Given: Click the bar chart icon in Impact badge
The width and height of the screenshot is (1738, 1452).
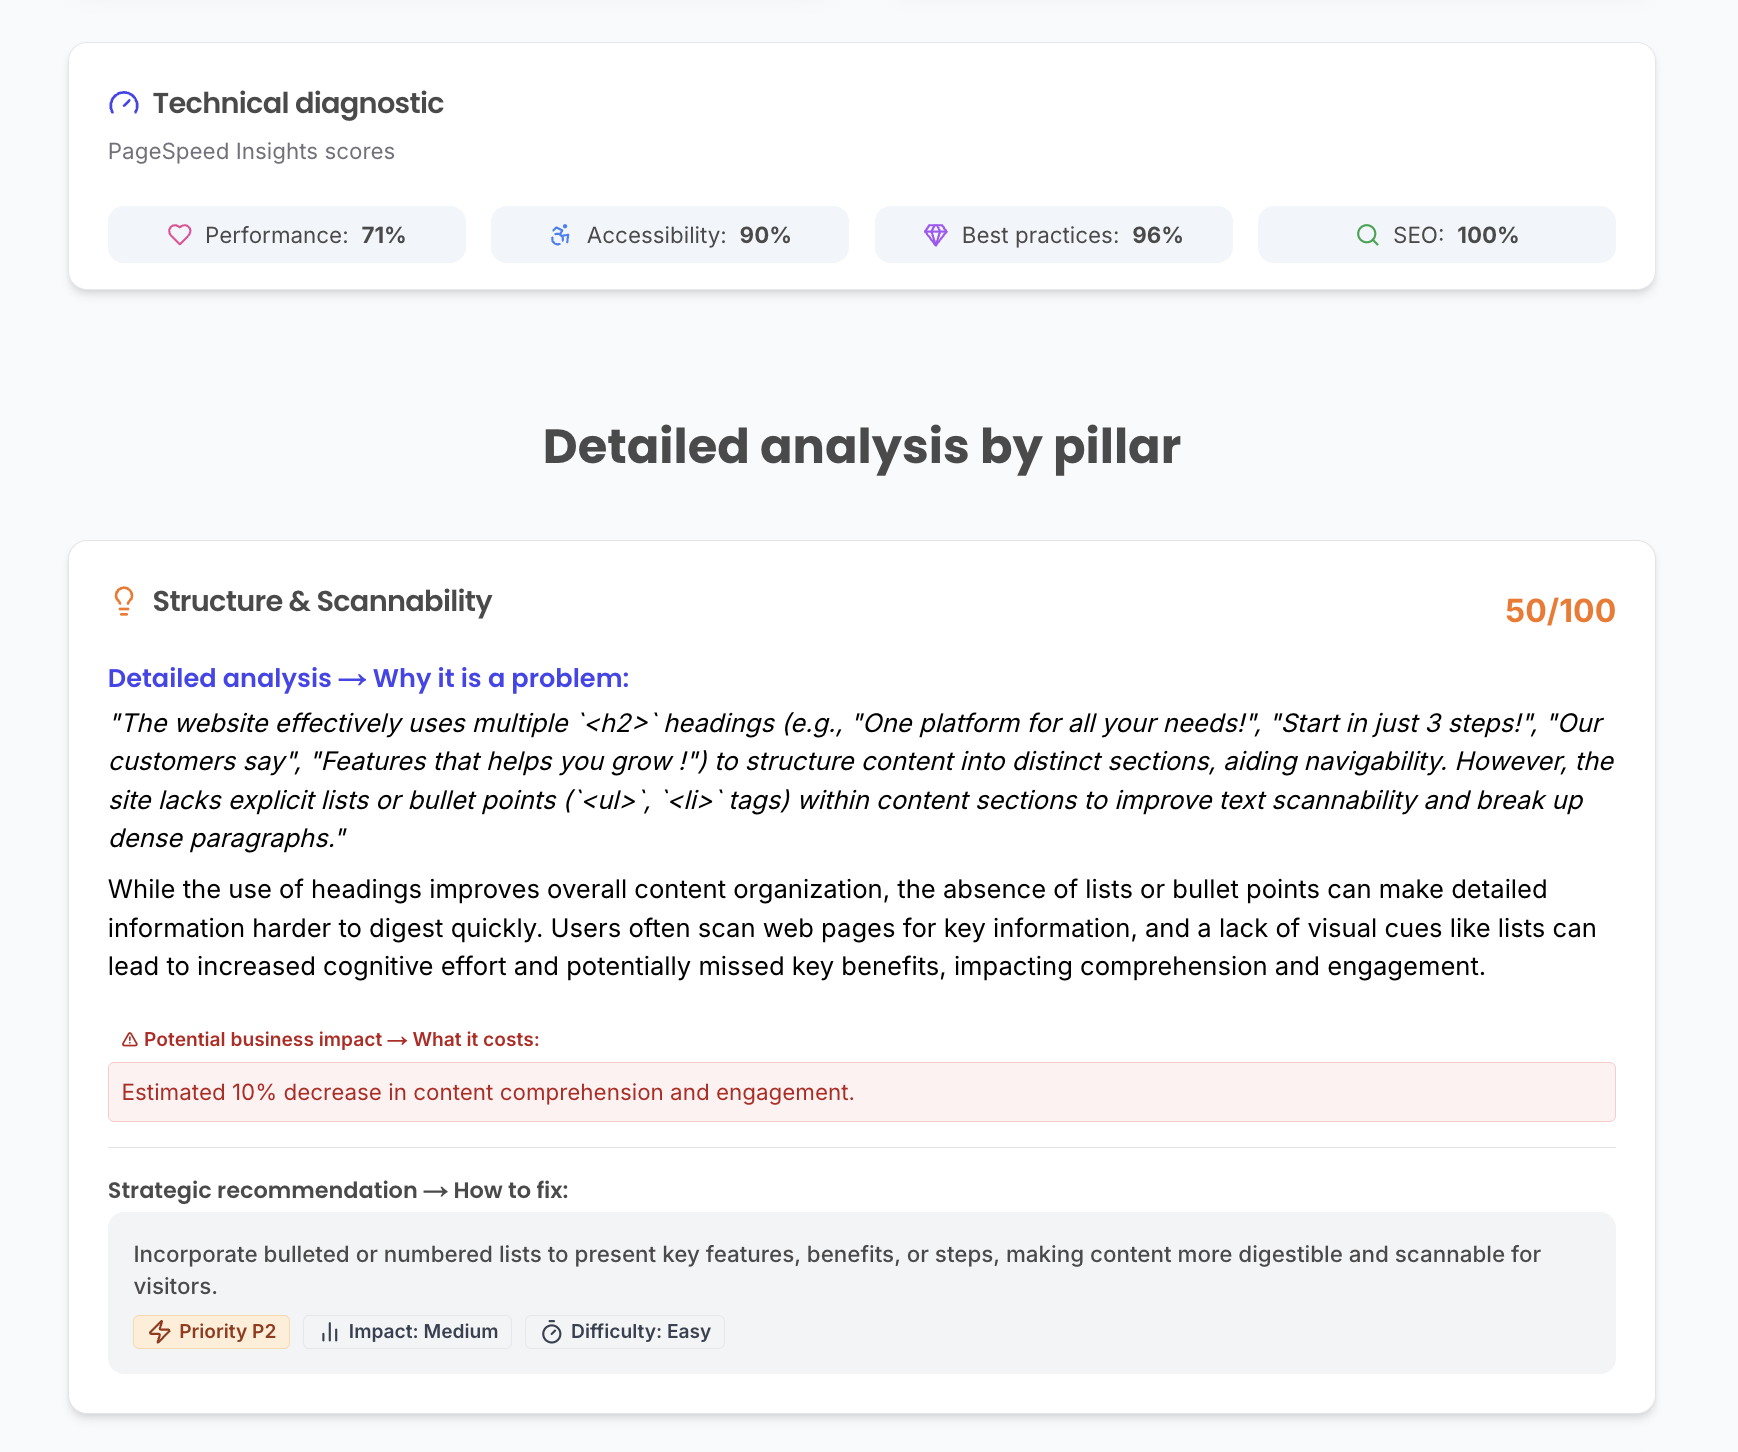Looking at the screenshot, I should click(x=330, y=1332).
